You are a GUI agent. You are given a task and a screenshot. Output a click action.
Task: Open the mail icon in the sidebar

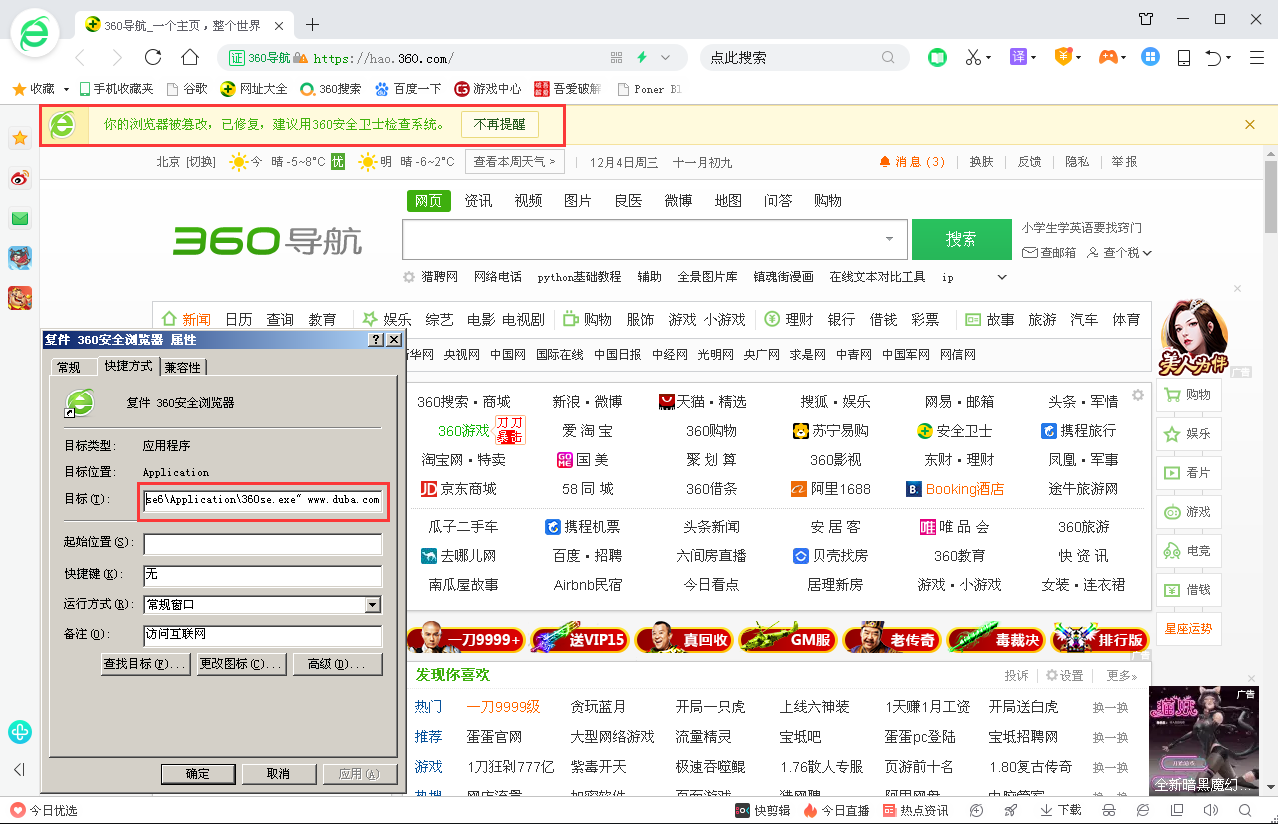[20, 218]
